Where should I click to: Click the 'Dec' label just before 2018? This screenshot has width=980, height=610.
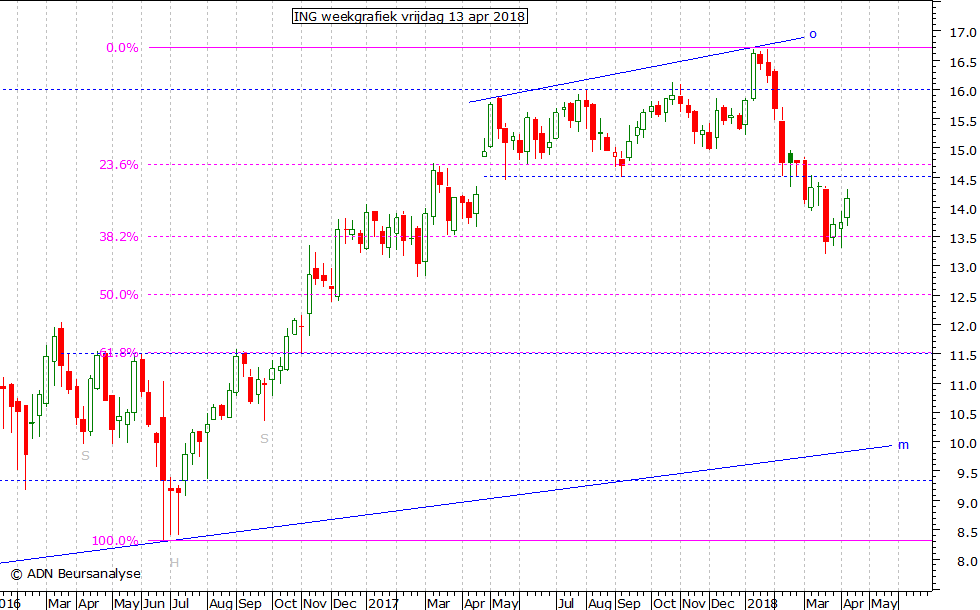coord(722,603)
